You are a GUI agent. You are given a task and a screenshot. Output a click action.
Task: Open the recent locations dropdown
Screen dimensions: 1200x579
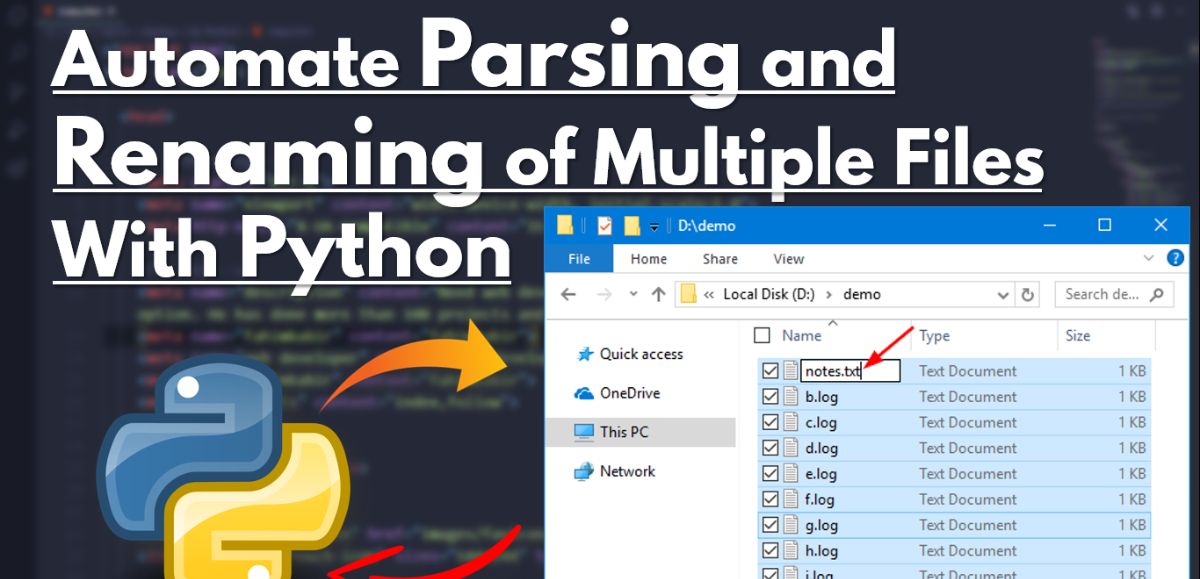click(x=633, y=295)
